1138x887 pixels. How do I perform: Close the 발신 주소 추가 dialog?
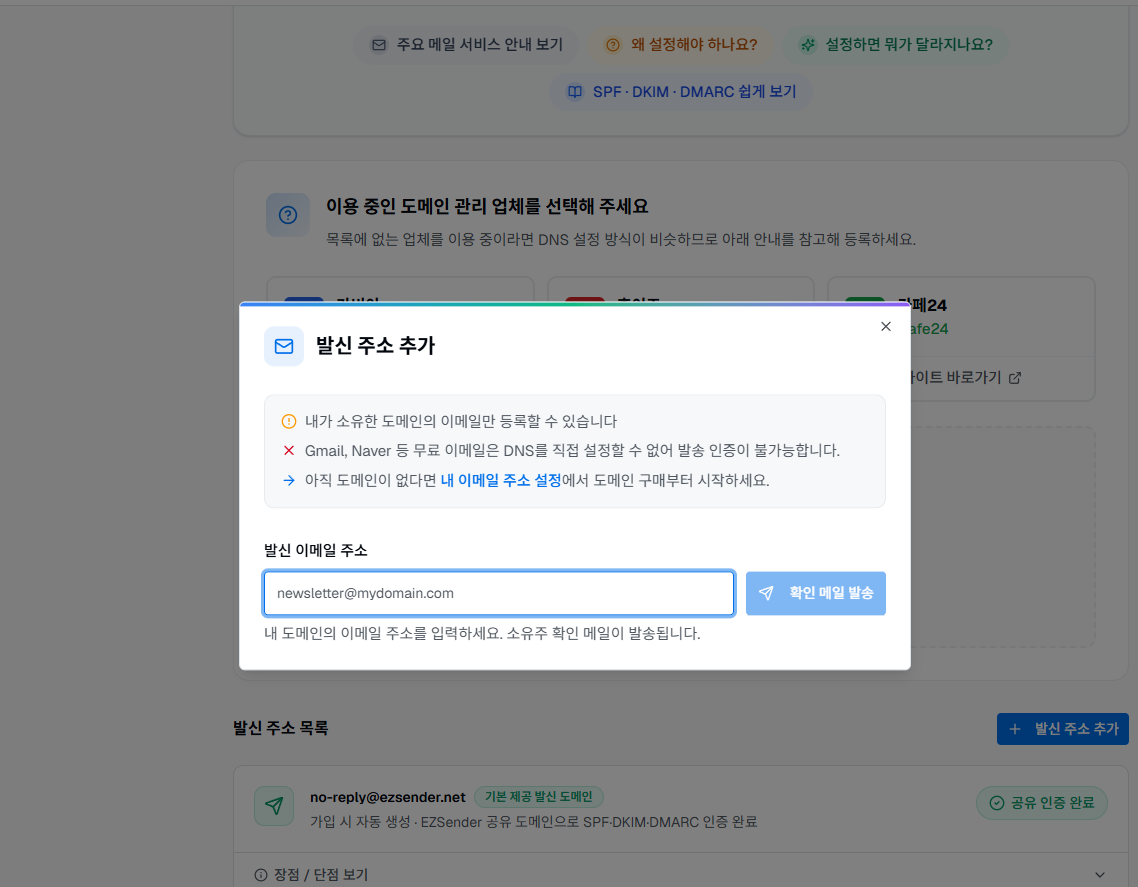pos(885,327)
